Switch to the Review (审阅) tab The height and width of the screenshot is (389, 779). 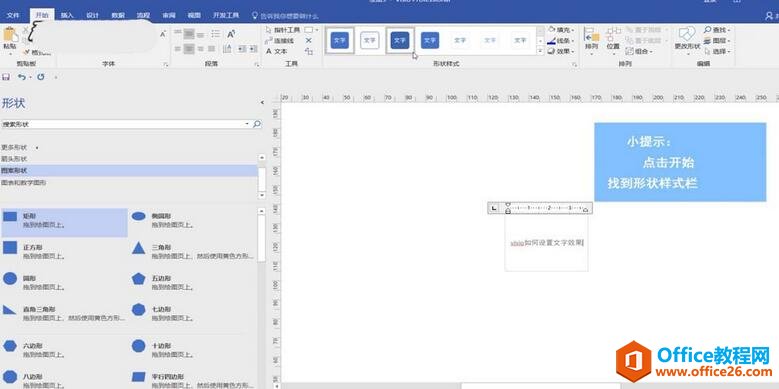coord(169,15)
